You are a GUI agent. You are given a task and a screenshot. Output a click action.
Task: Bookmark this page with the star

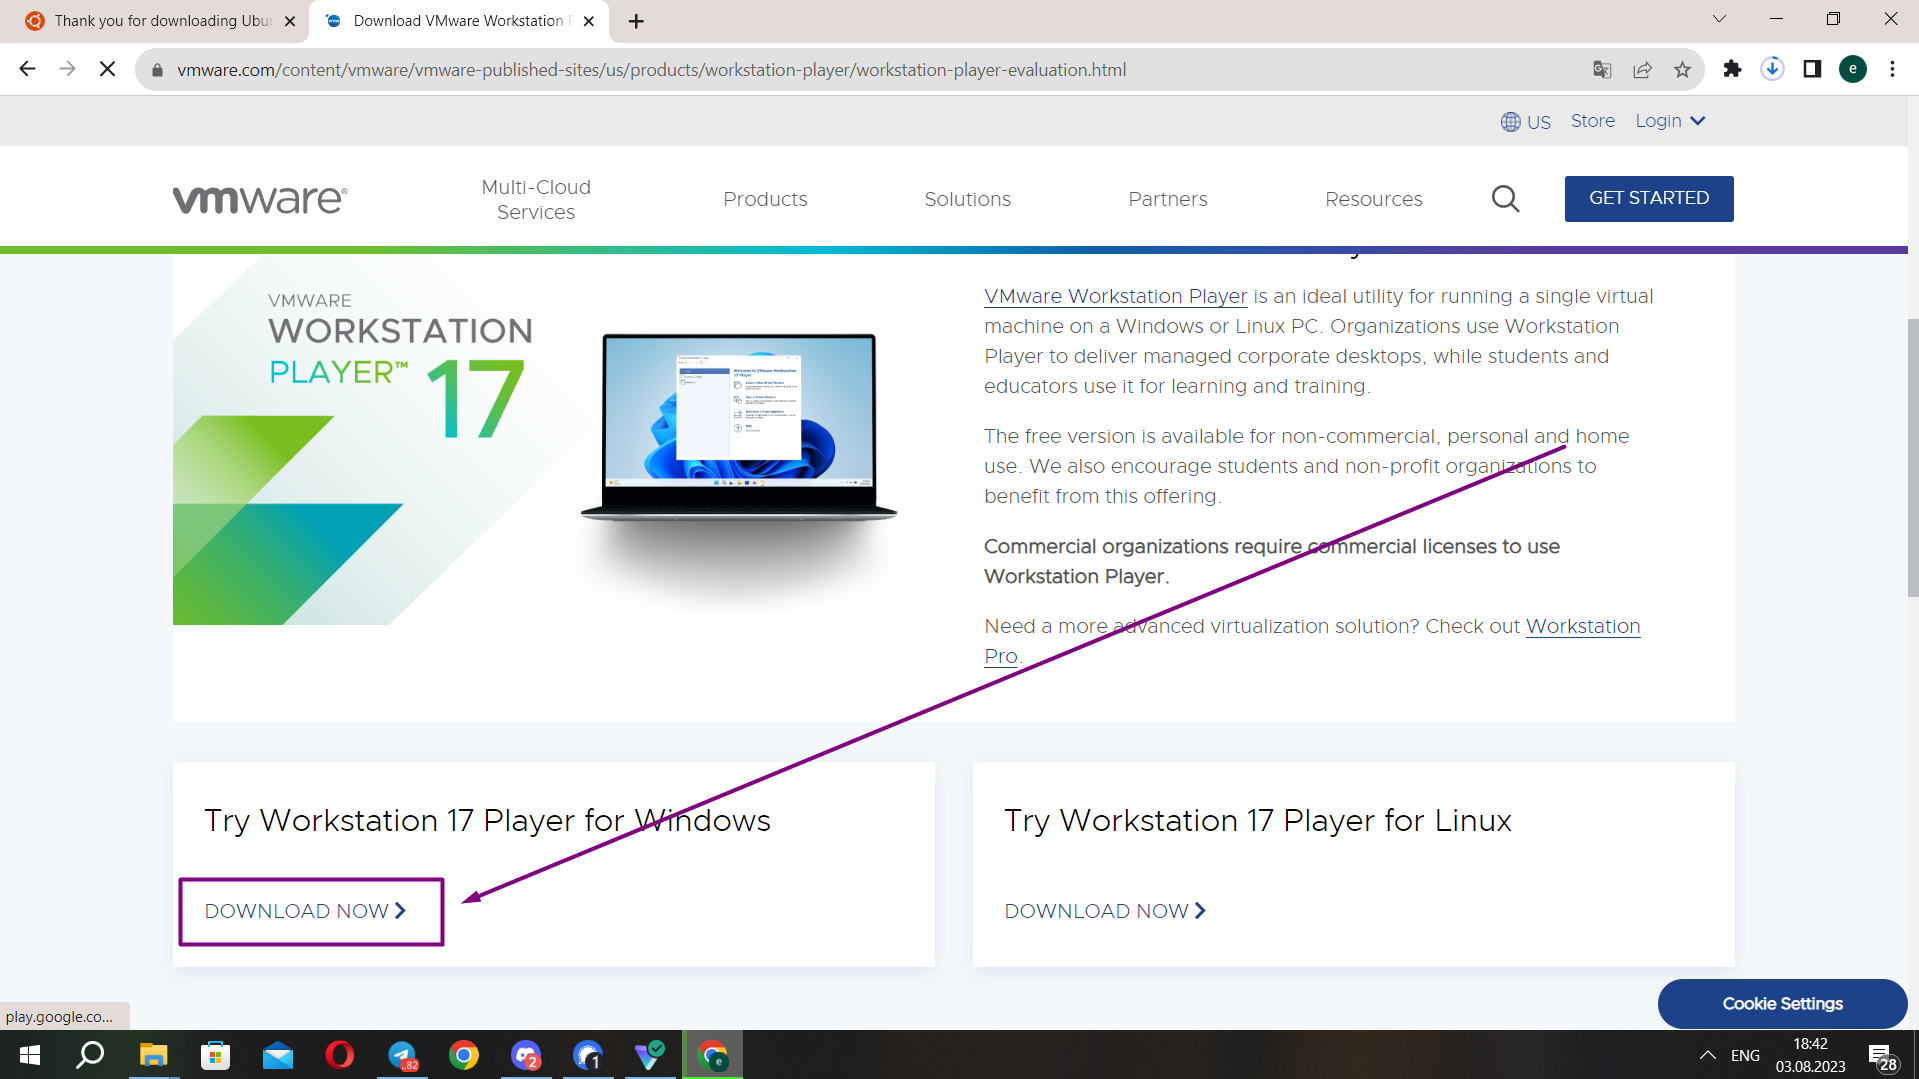tap(1682, 69)
